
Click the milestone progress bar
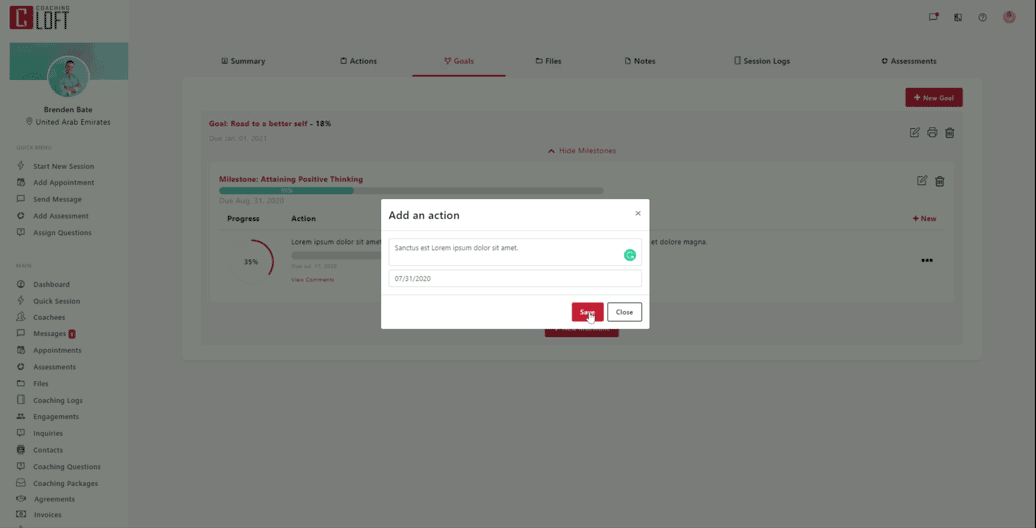[411, 190]
